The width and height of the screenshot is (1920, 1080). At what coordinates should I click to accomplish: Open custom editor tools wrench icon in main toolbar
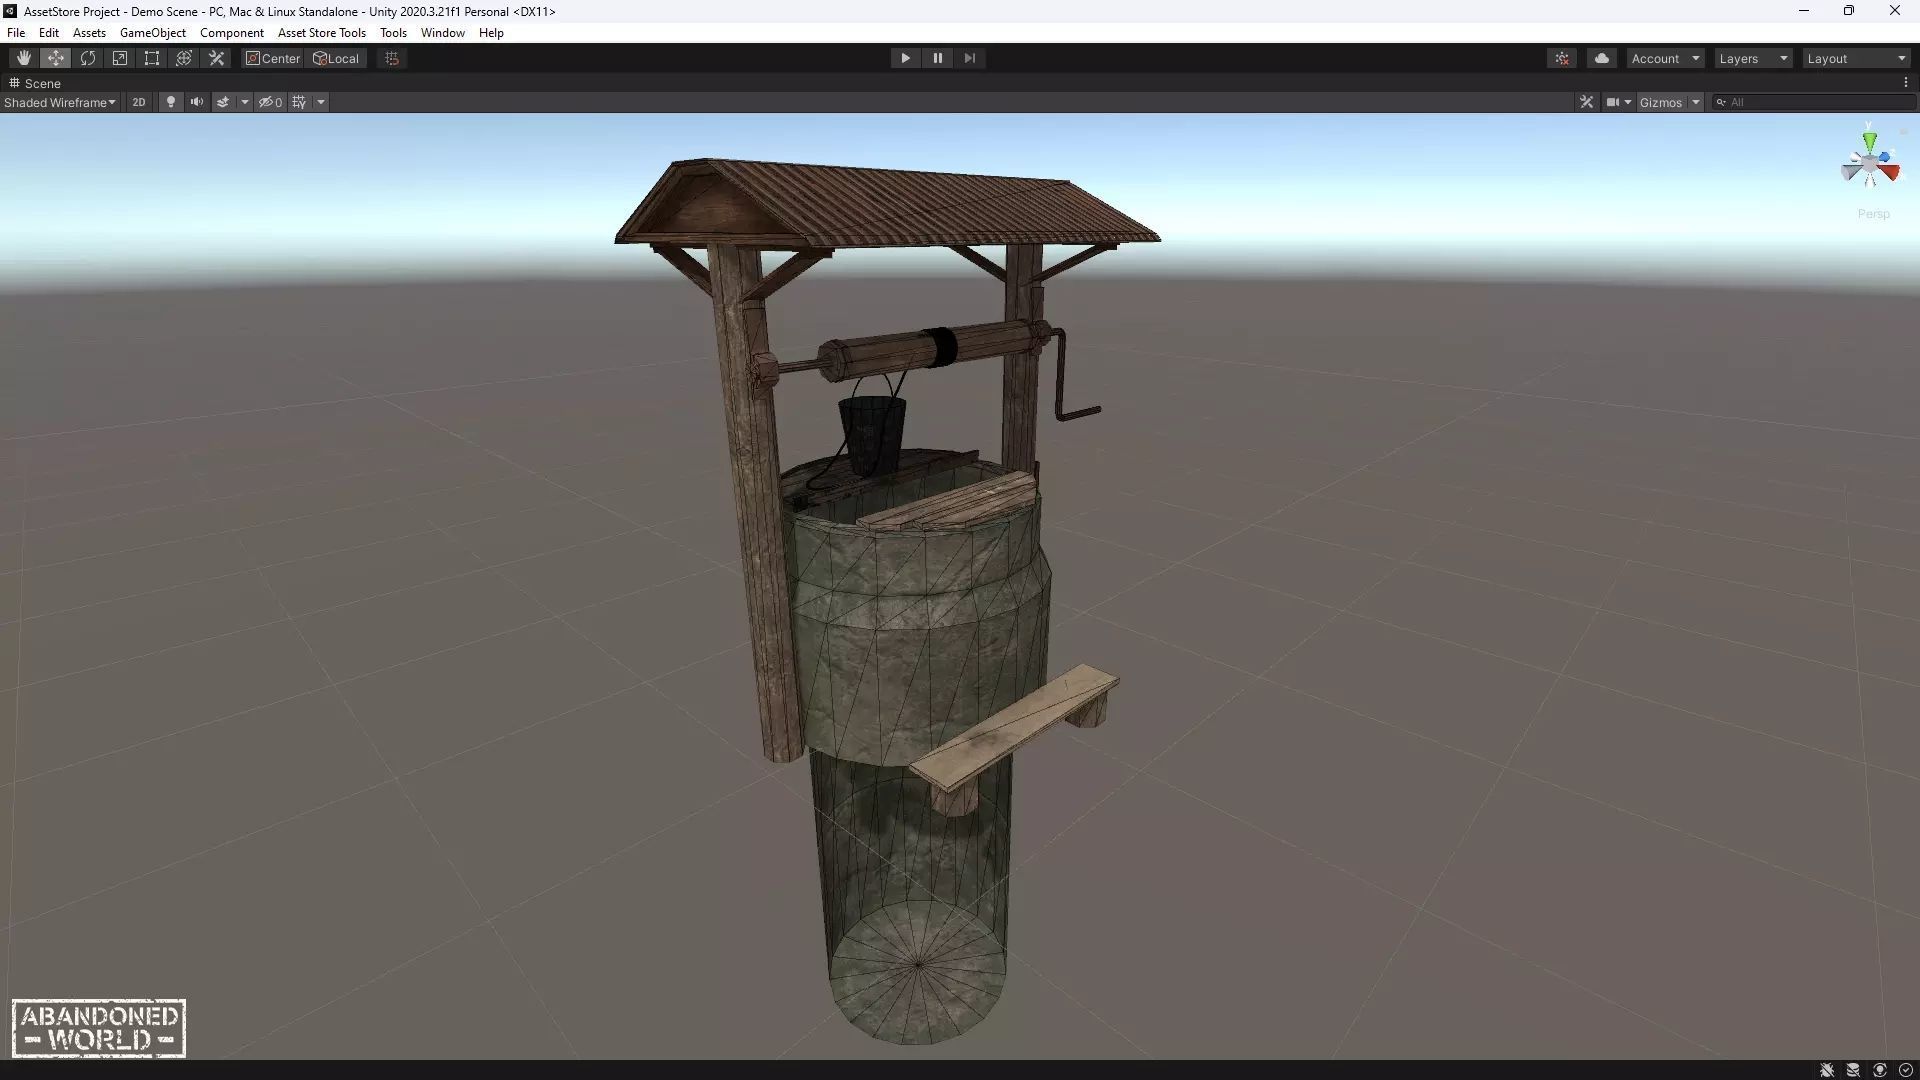216,58
